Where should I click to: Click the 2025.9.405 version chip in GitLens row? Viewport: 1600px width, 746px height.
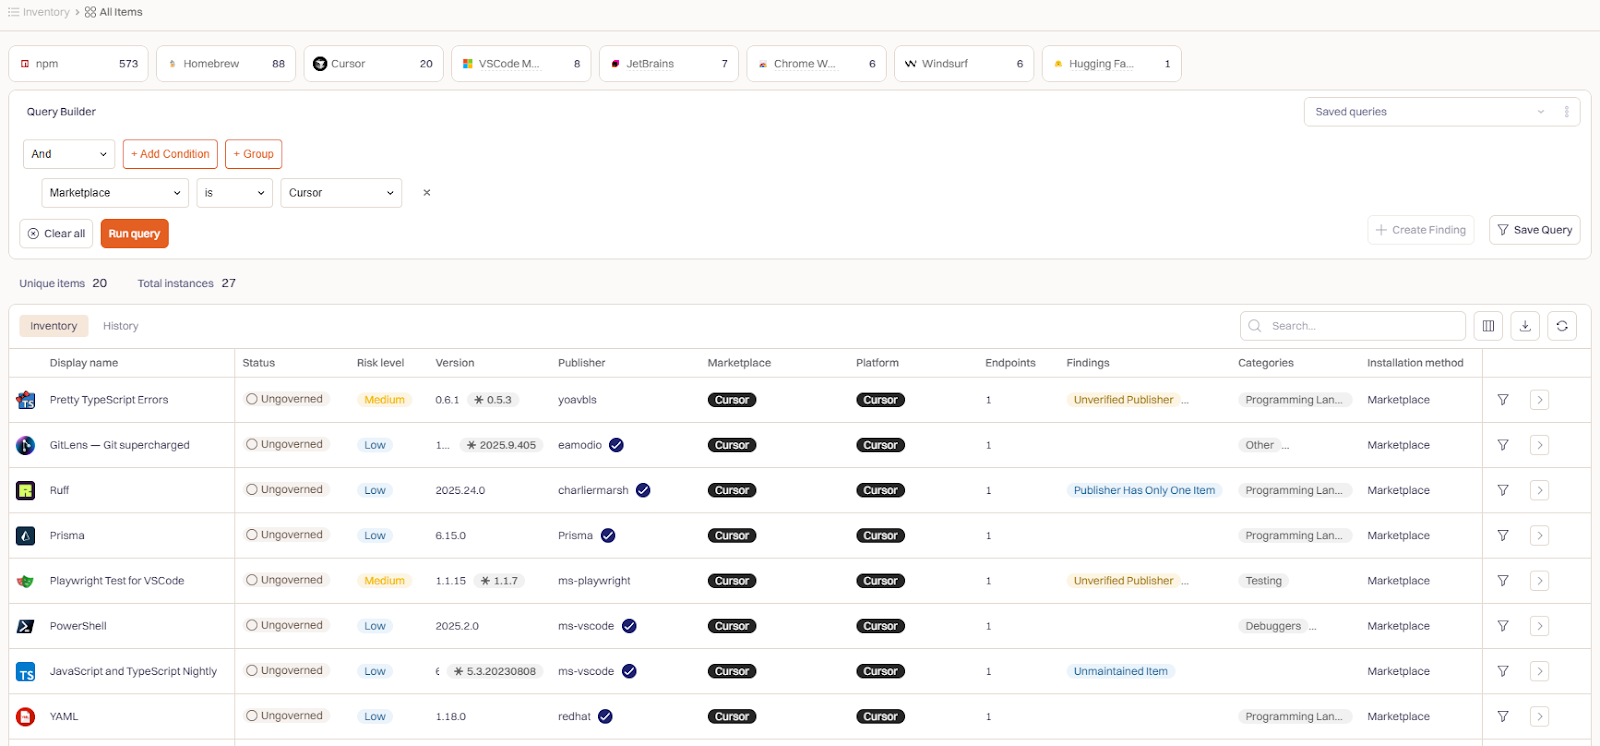click(x=501, y=445)
